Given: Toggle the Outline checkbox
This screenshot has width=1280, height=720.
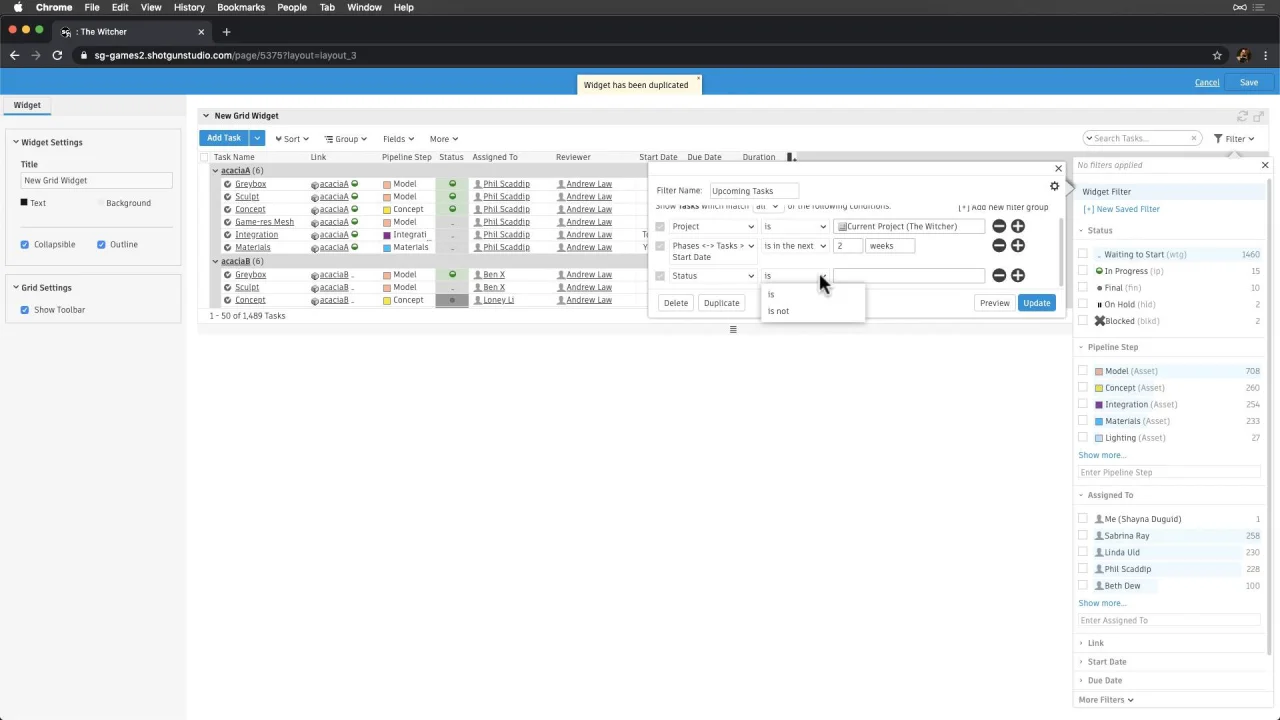Looking at the screenshot, I should coord(101,244).
